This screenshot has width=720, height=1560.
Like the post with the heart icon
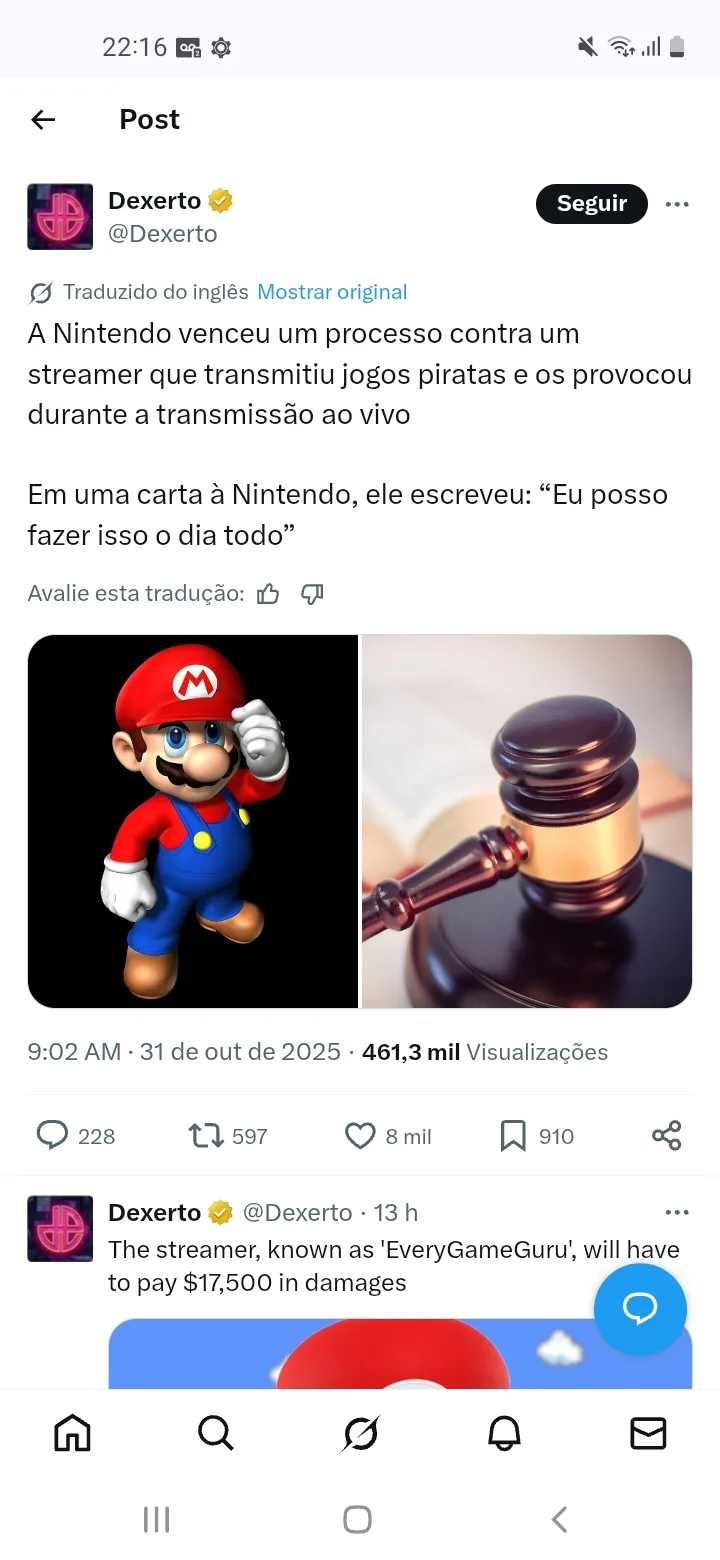[360, 1136]
